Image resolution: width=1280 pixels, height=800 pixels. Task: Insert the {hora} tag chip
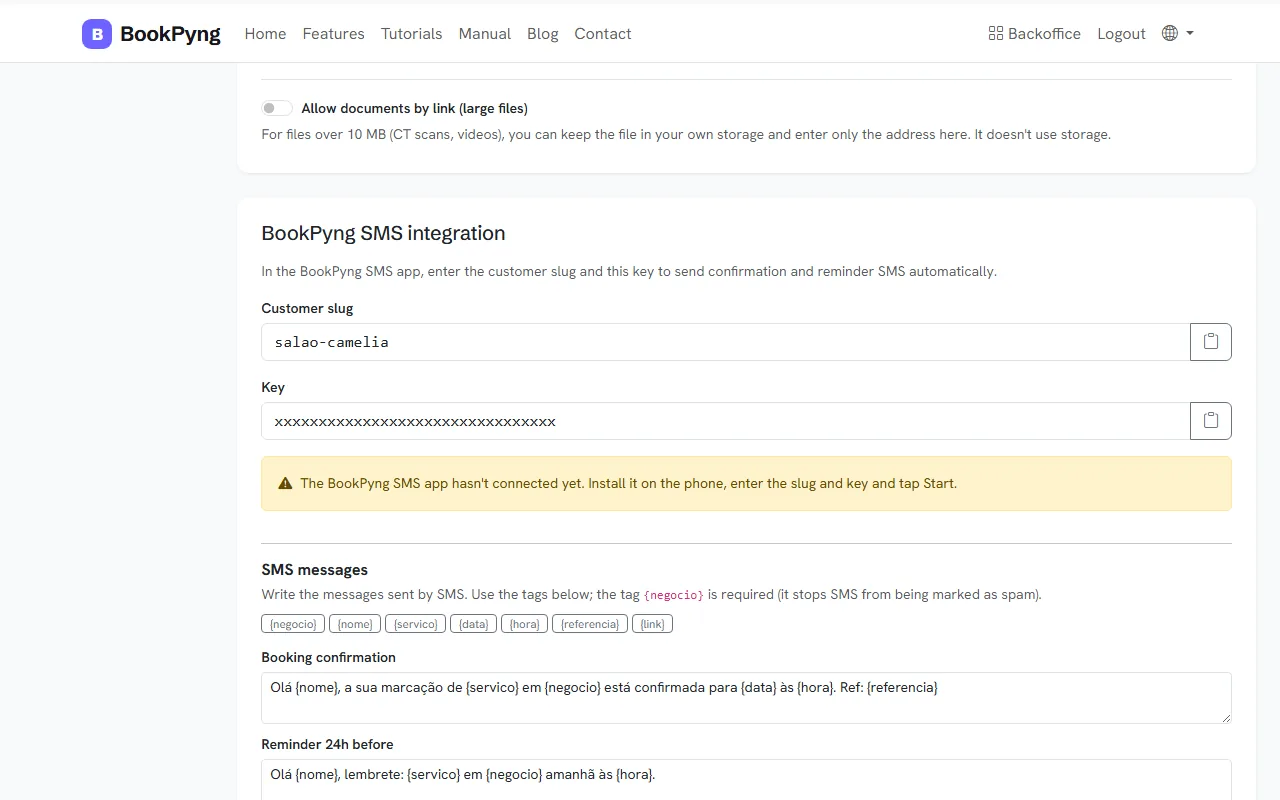(525, 624)
